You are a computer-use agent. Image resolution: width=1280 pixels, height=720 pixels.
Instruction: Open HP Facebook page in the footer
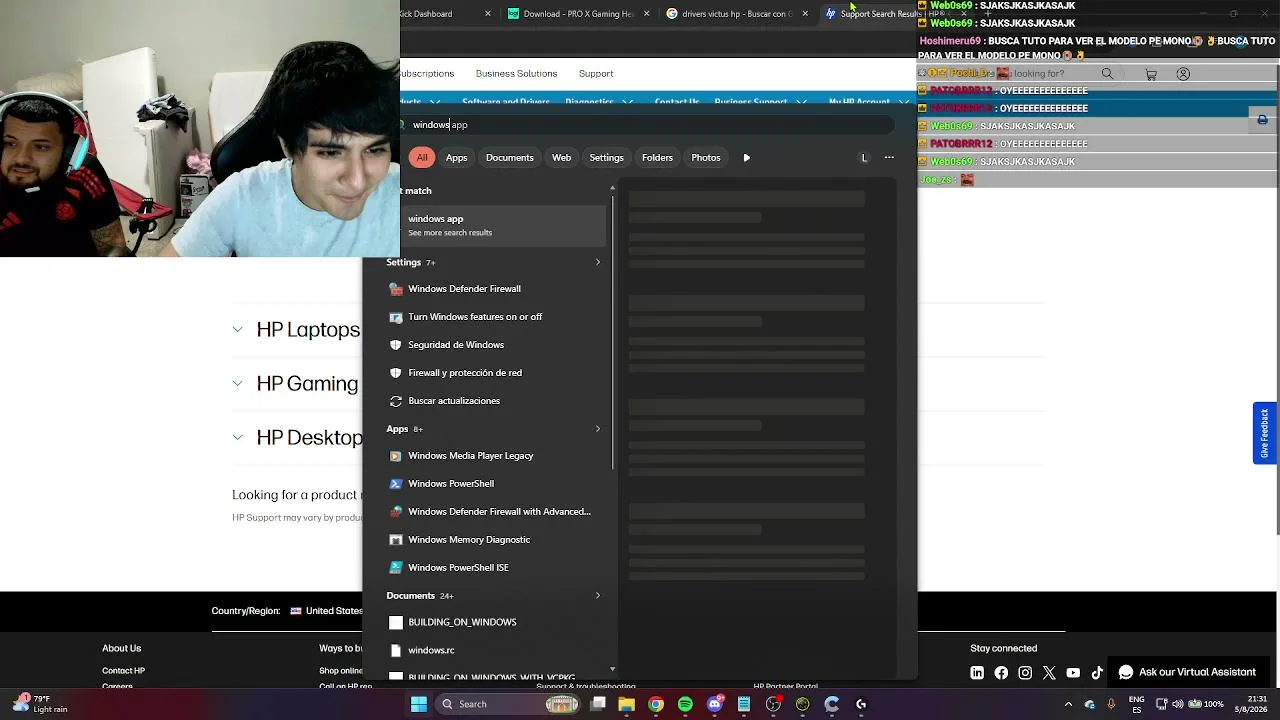[x=1001, y=673]
